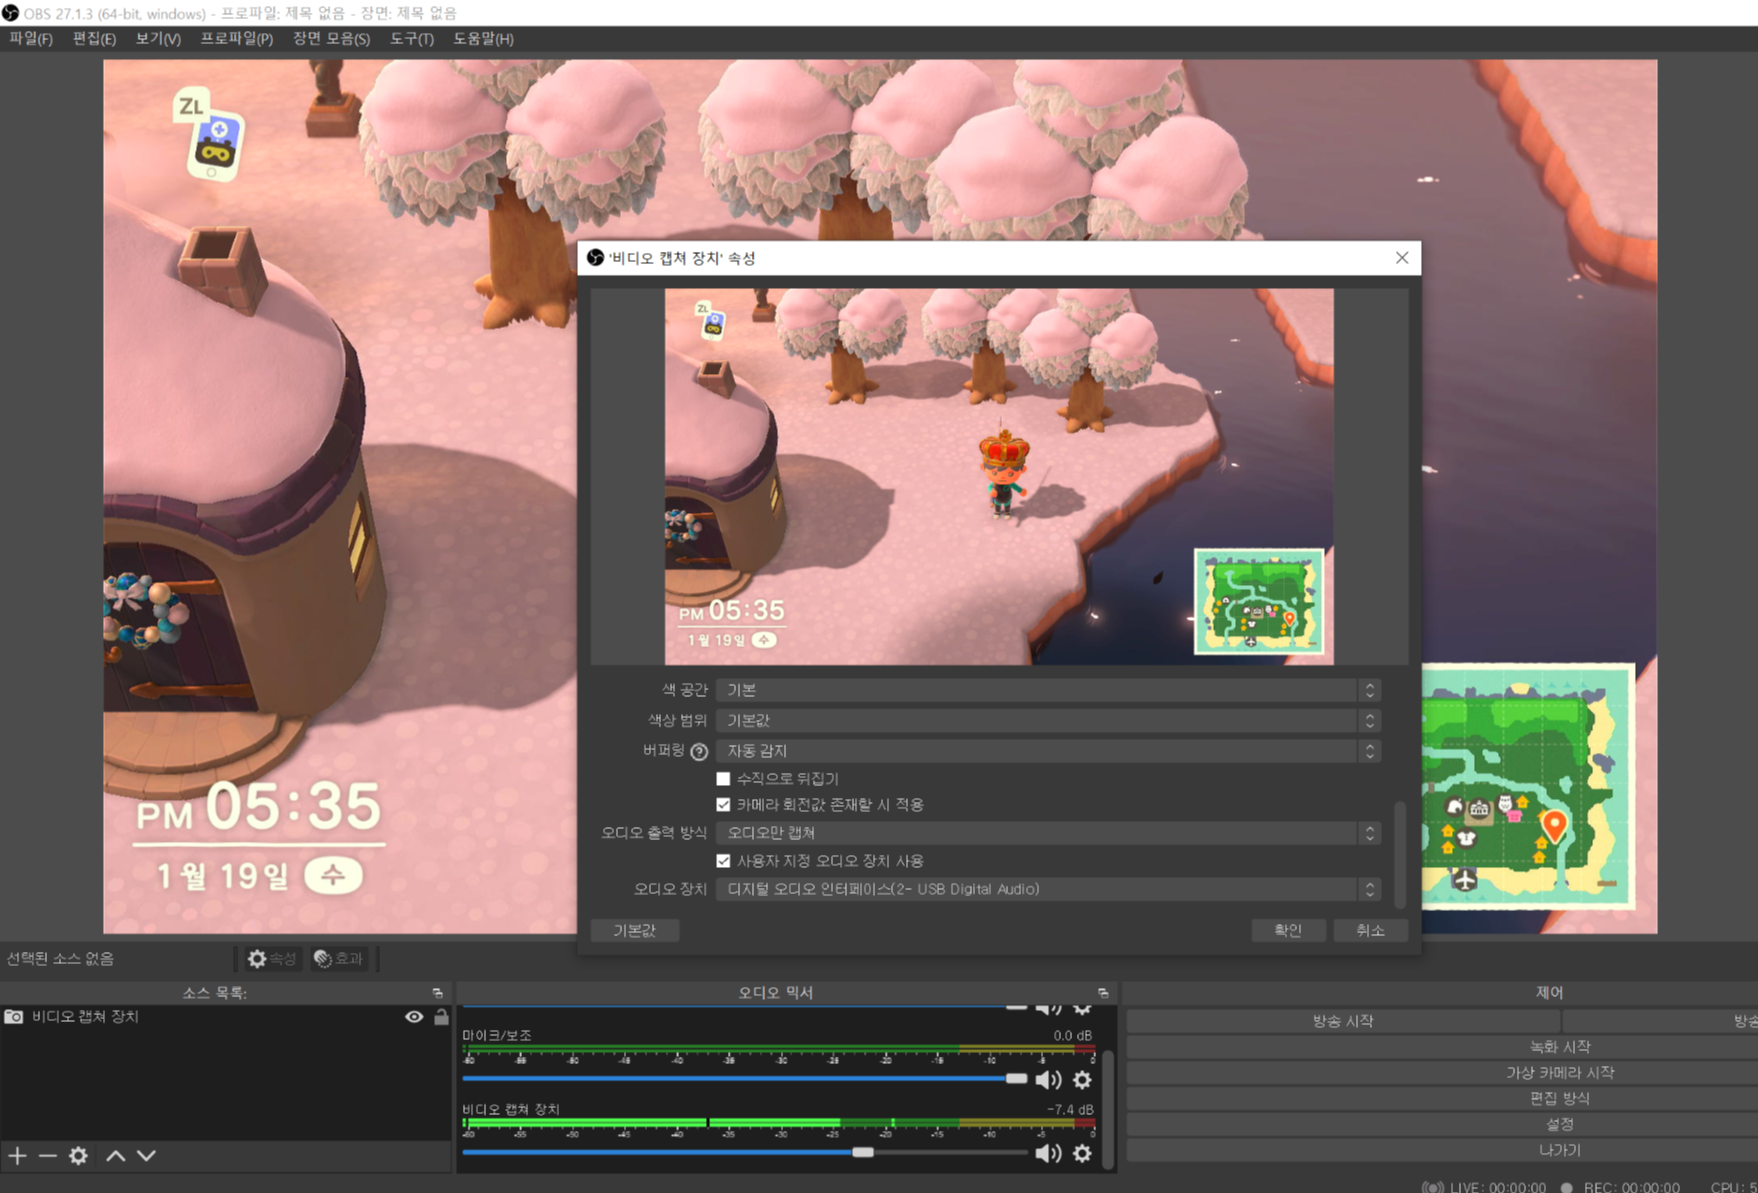This screenshot has width=1758, height=1193.
Task: Adjust the 비디오 캡쳐 장치 volume slider
Action: click(x=745, y=1153)
